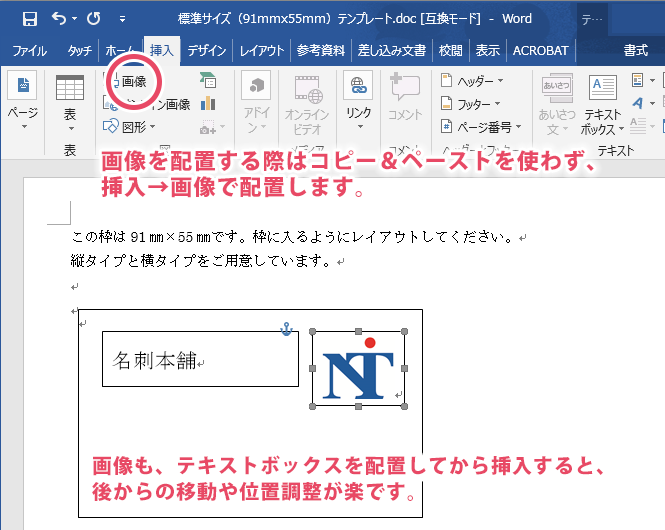Click the ページ (Pages) icon
This screenshot has width=665, height=530.
click(x=23, y=87)
